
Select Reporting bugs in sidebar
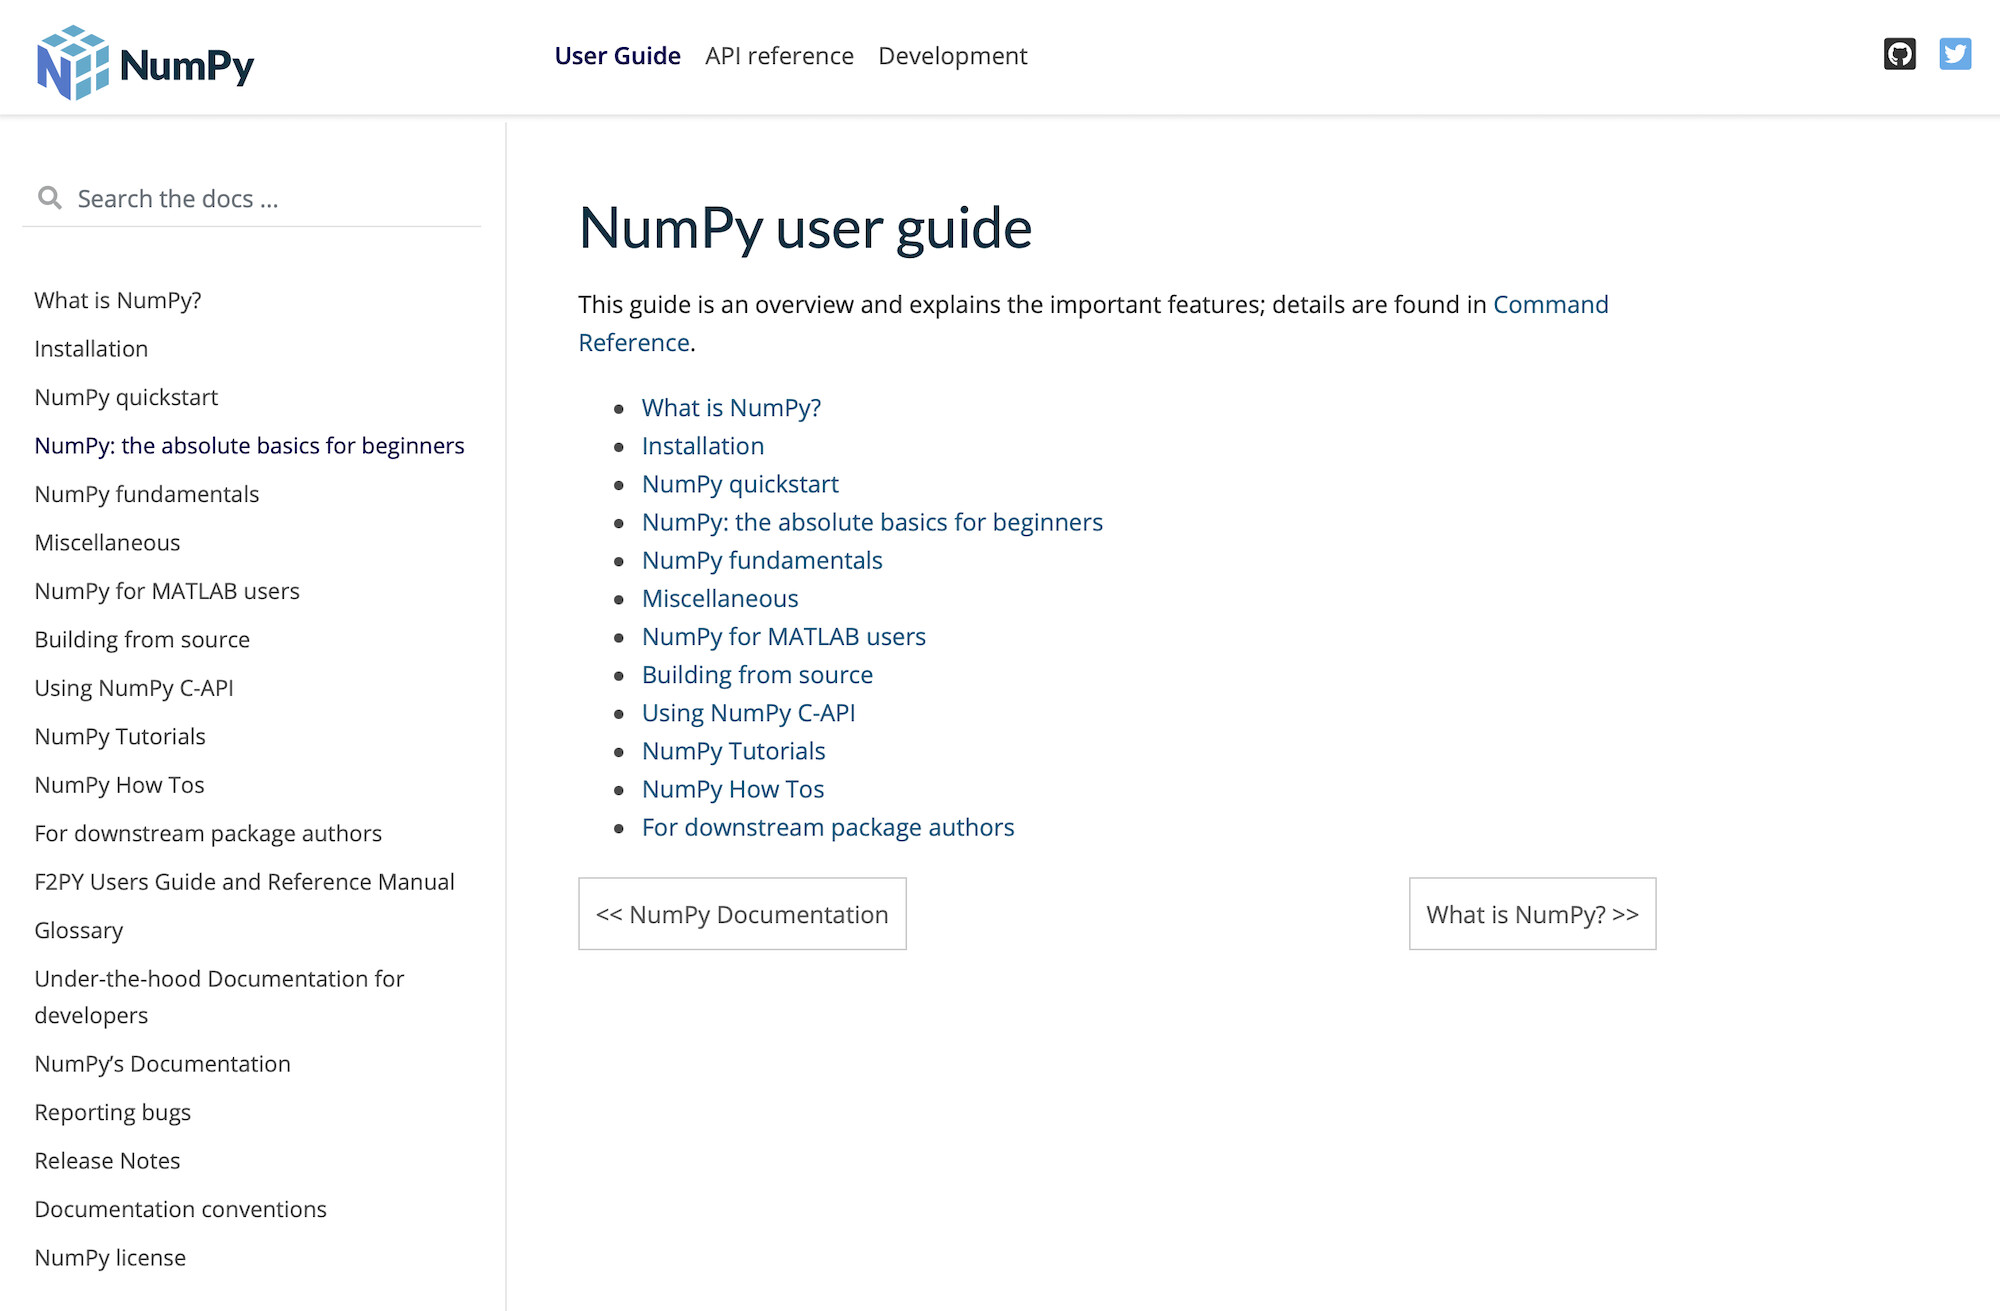click(112, 1113)
